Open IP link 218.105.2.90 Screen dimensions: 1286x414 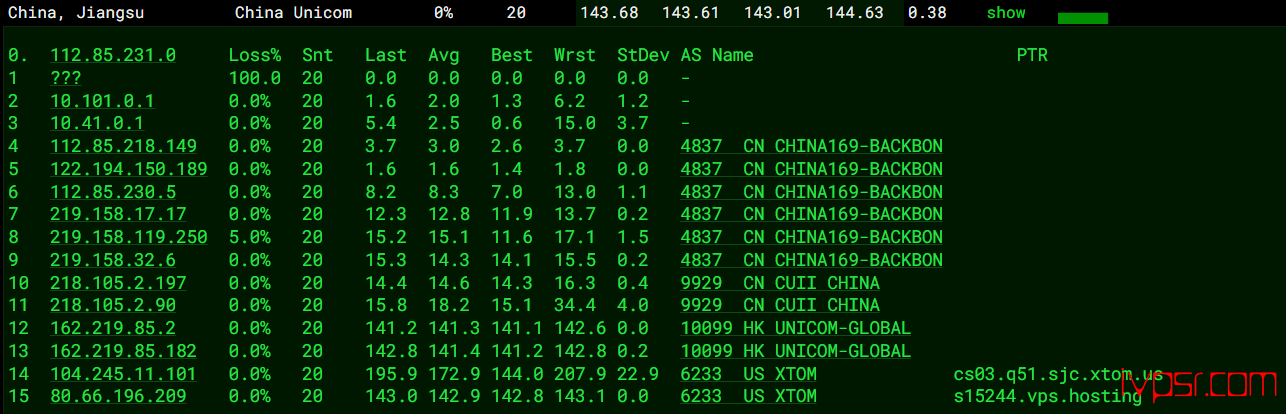(x=113, y=305)
